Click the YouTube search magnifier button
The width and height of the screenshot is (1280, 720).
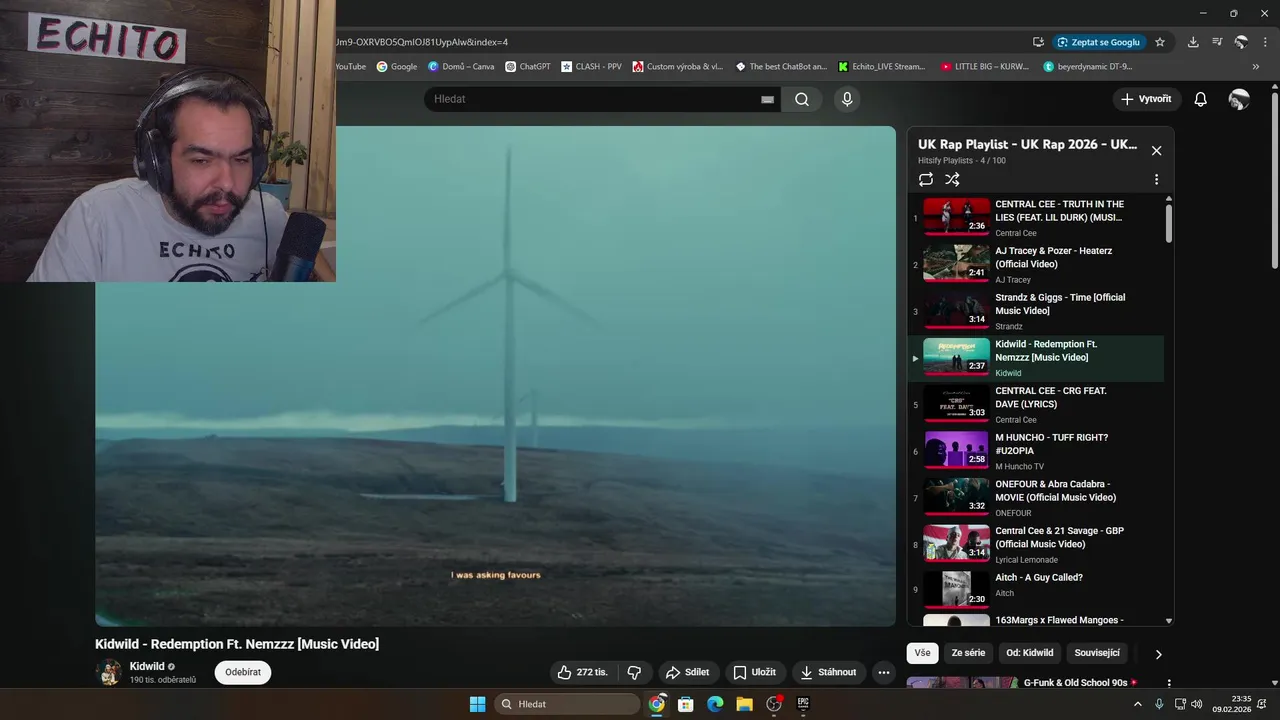point(802,99)
